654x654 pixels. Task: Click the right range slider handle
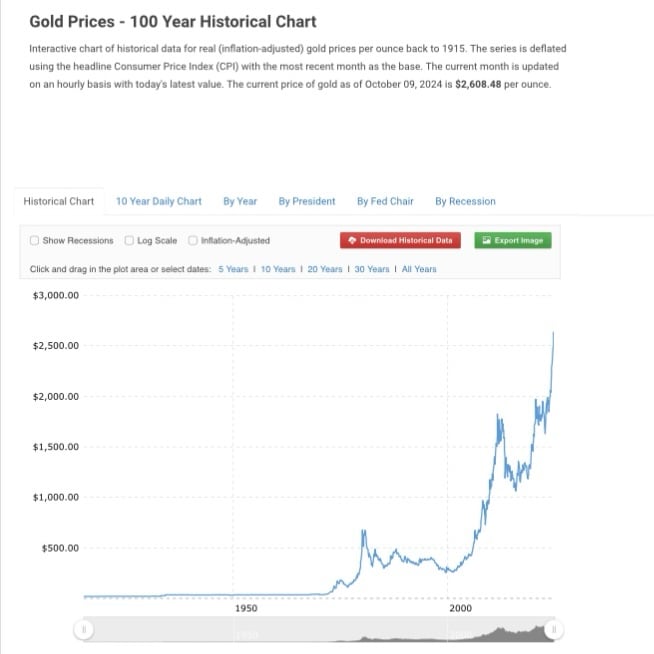554,629
